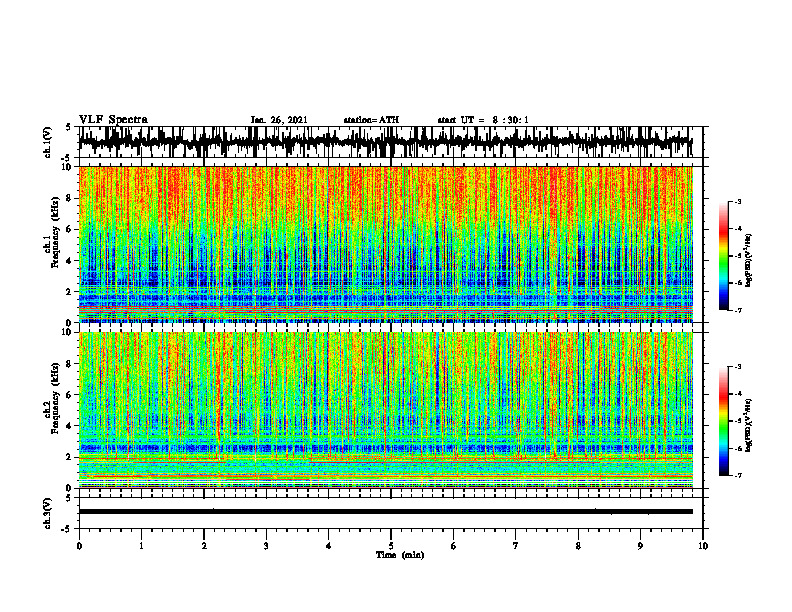792x612 pixels.
Task: Click the 'station=ATH' header label
Action: point(371,120)
